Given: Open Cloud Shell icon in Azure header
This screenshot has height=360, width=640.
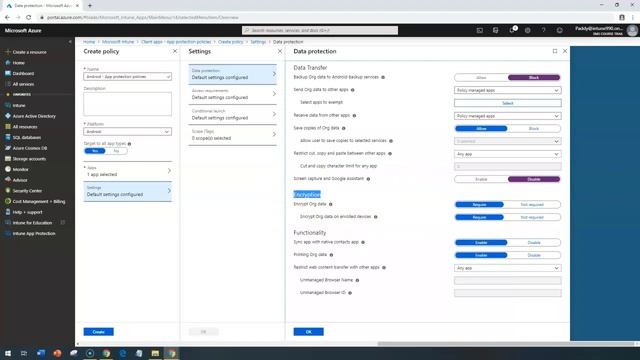Looking at the screenshot, I should pos(480,30).
